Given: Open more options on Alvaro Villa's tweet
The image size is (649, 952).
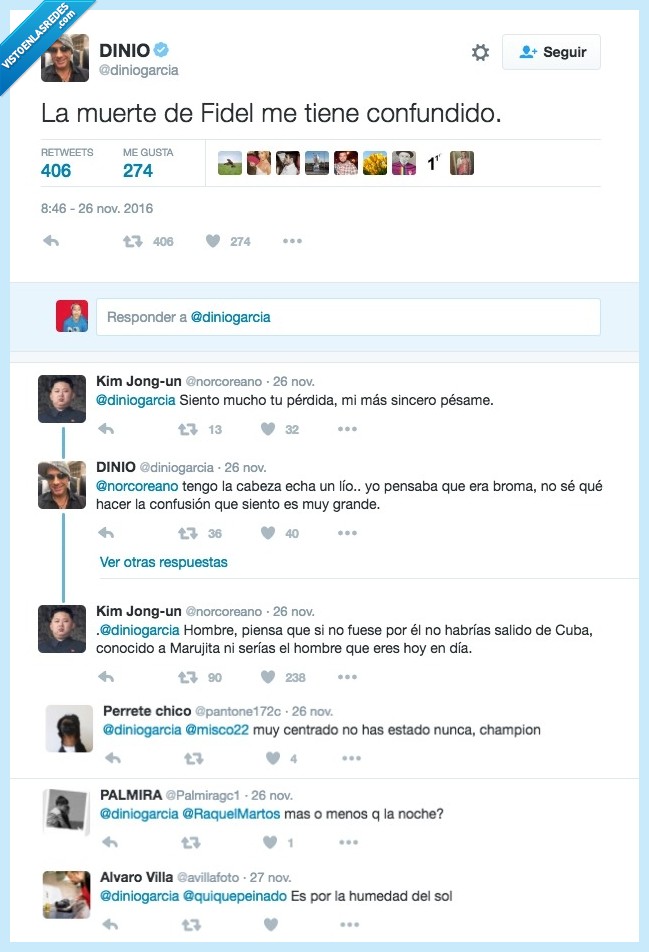Looking at the screenshot, I should pyautogui.click(x=349, y=925).
